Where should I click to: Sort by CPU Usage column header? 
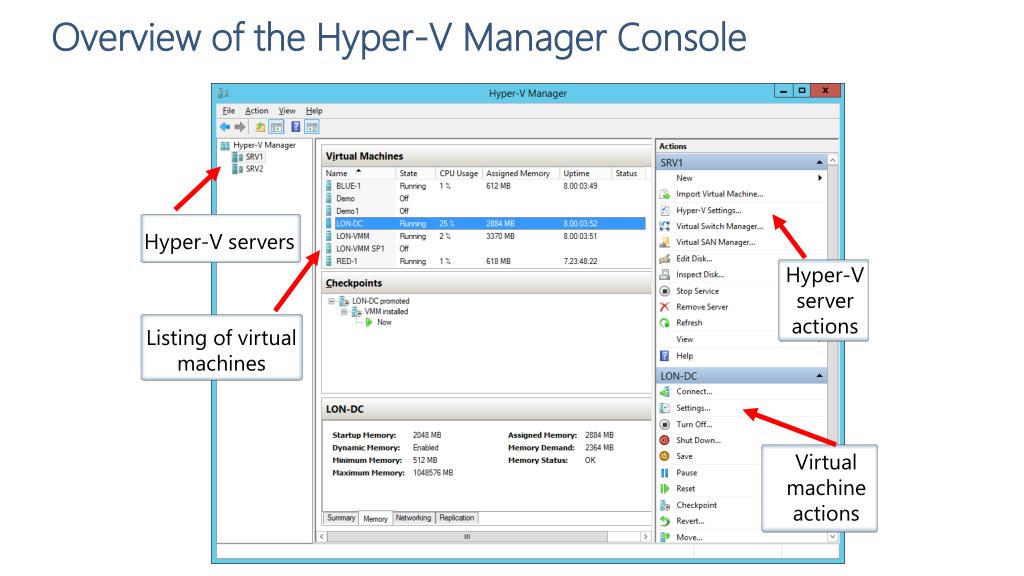point(459,173)
